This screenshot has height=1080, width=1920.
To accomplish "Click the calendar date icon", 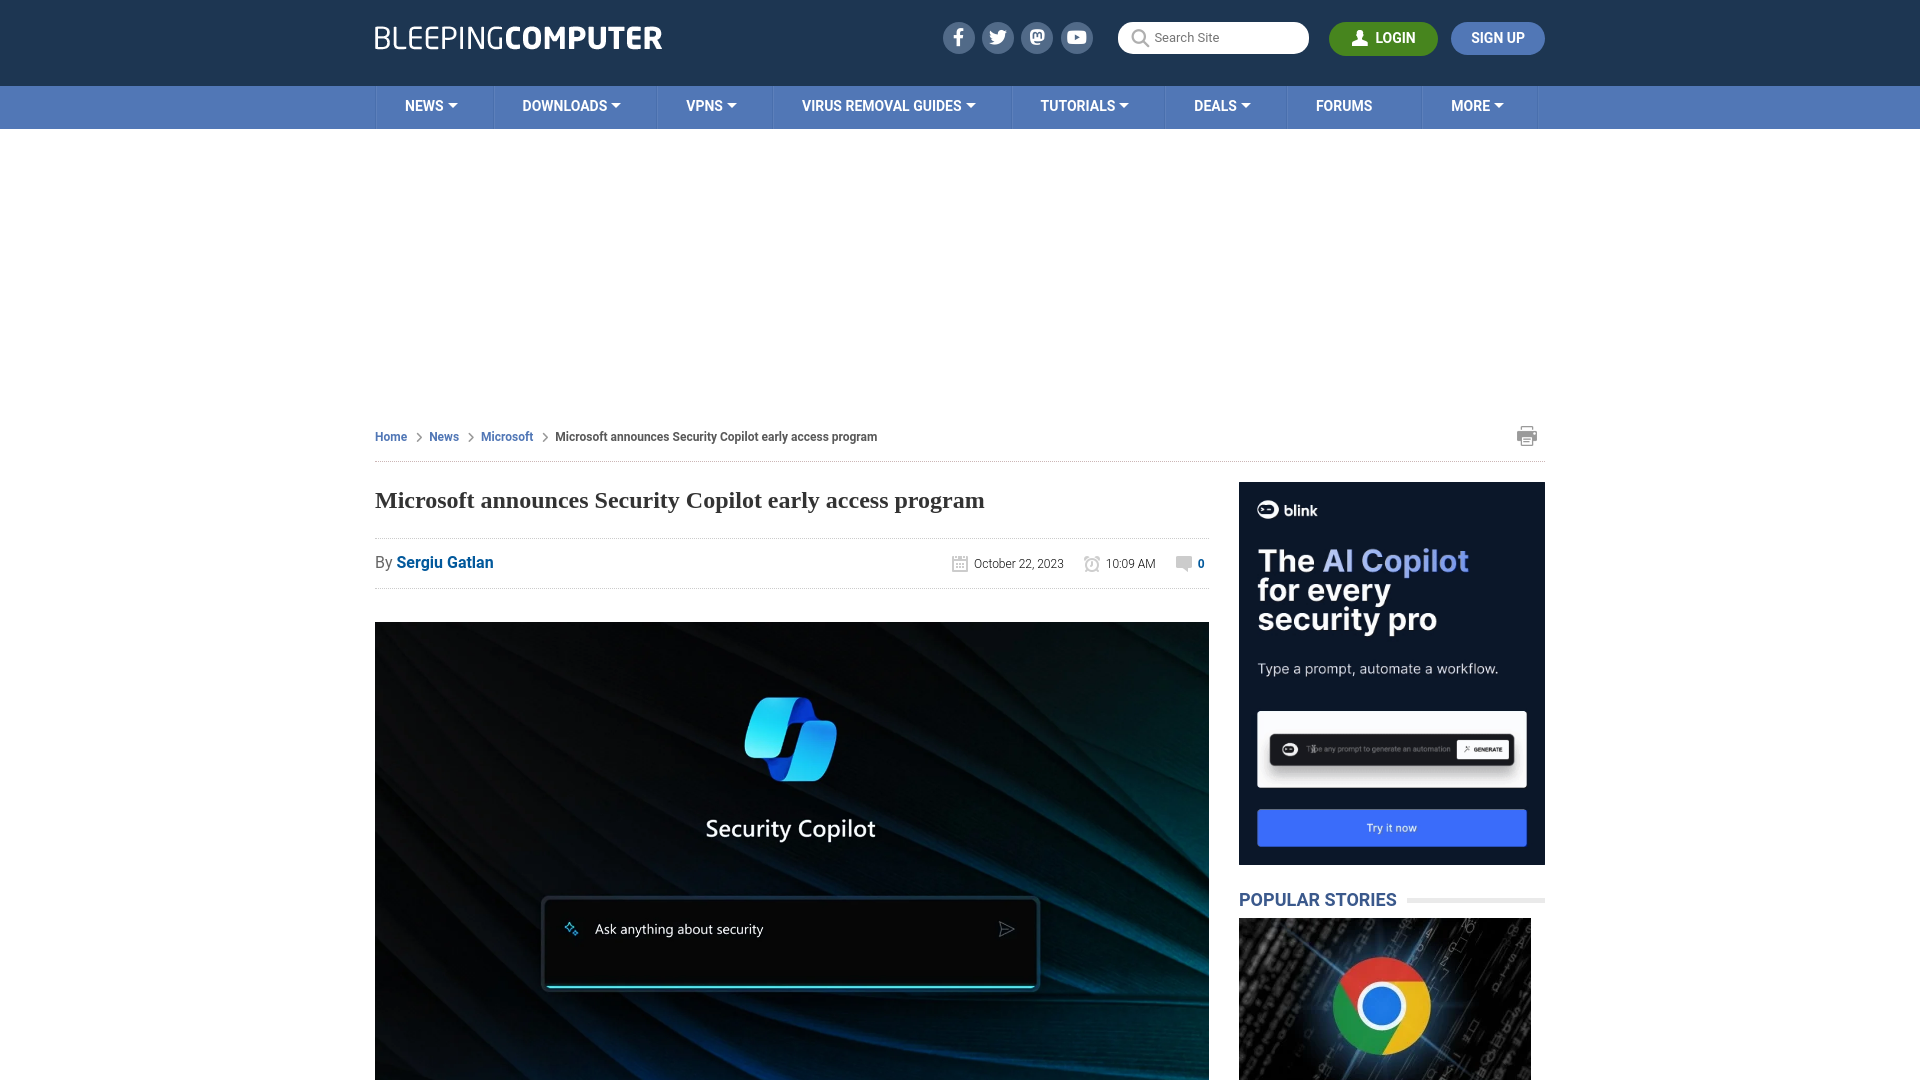I will pyautogui.click(x=959, y=563).
